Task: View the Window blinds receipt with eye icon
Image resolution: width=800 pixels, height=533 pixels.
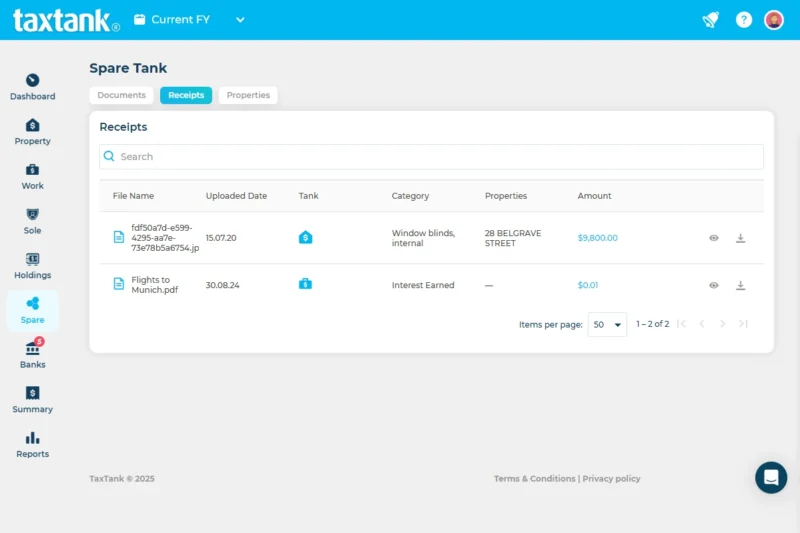Action: [714, 238]
